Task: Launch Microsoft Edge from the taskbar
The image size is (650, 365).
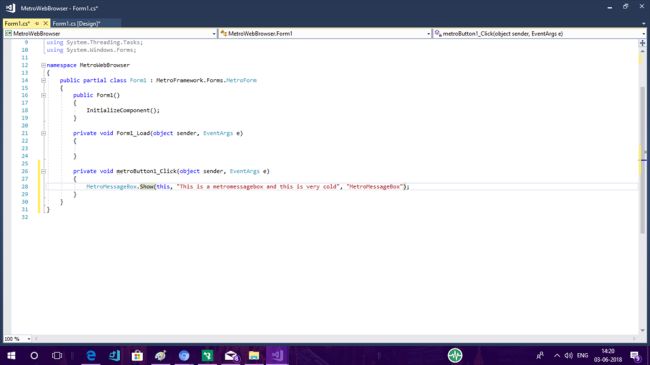Action: (x=91, y=355)
